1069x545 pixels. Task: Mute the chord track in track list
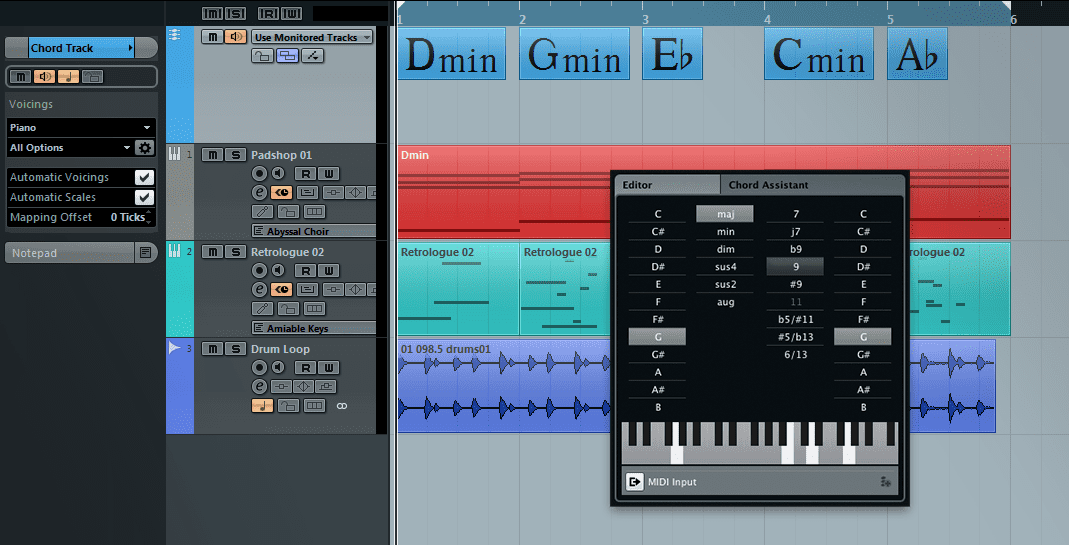(x=213, y=37)
